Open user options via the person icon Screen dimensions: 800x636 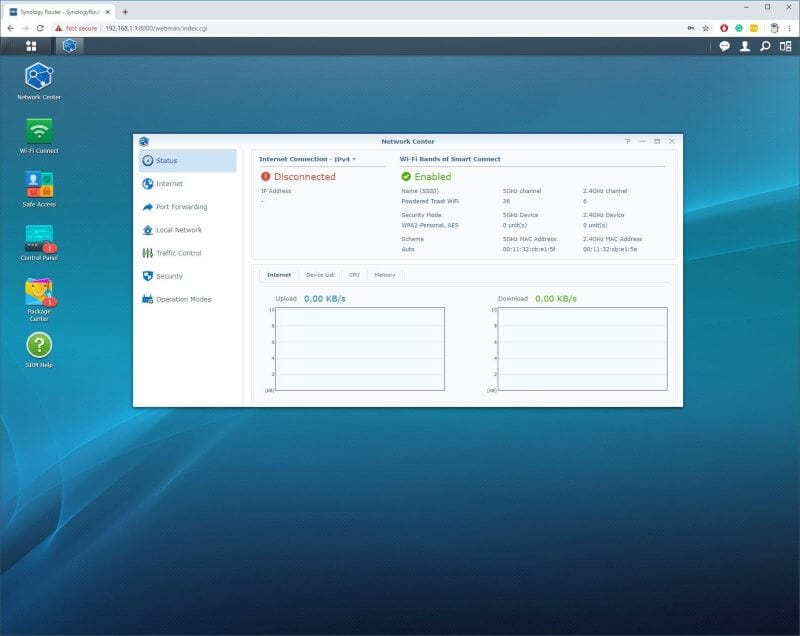pos(747,47)
